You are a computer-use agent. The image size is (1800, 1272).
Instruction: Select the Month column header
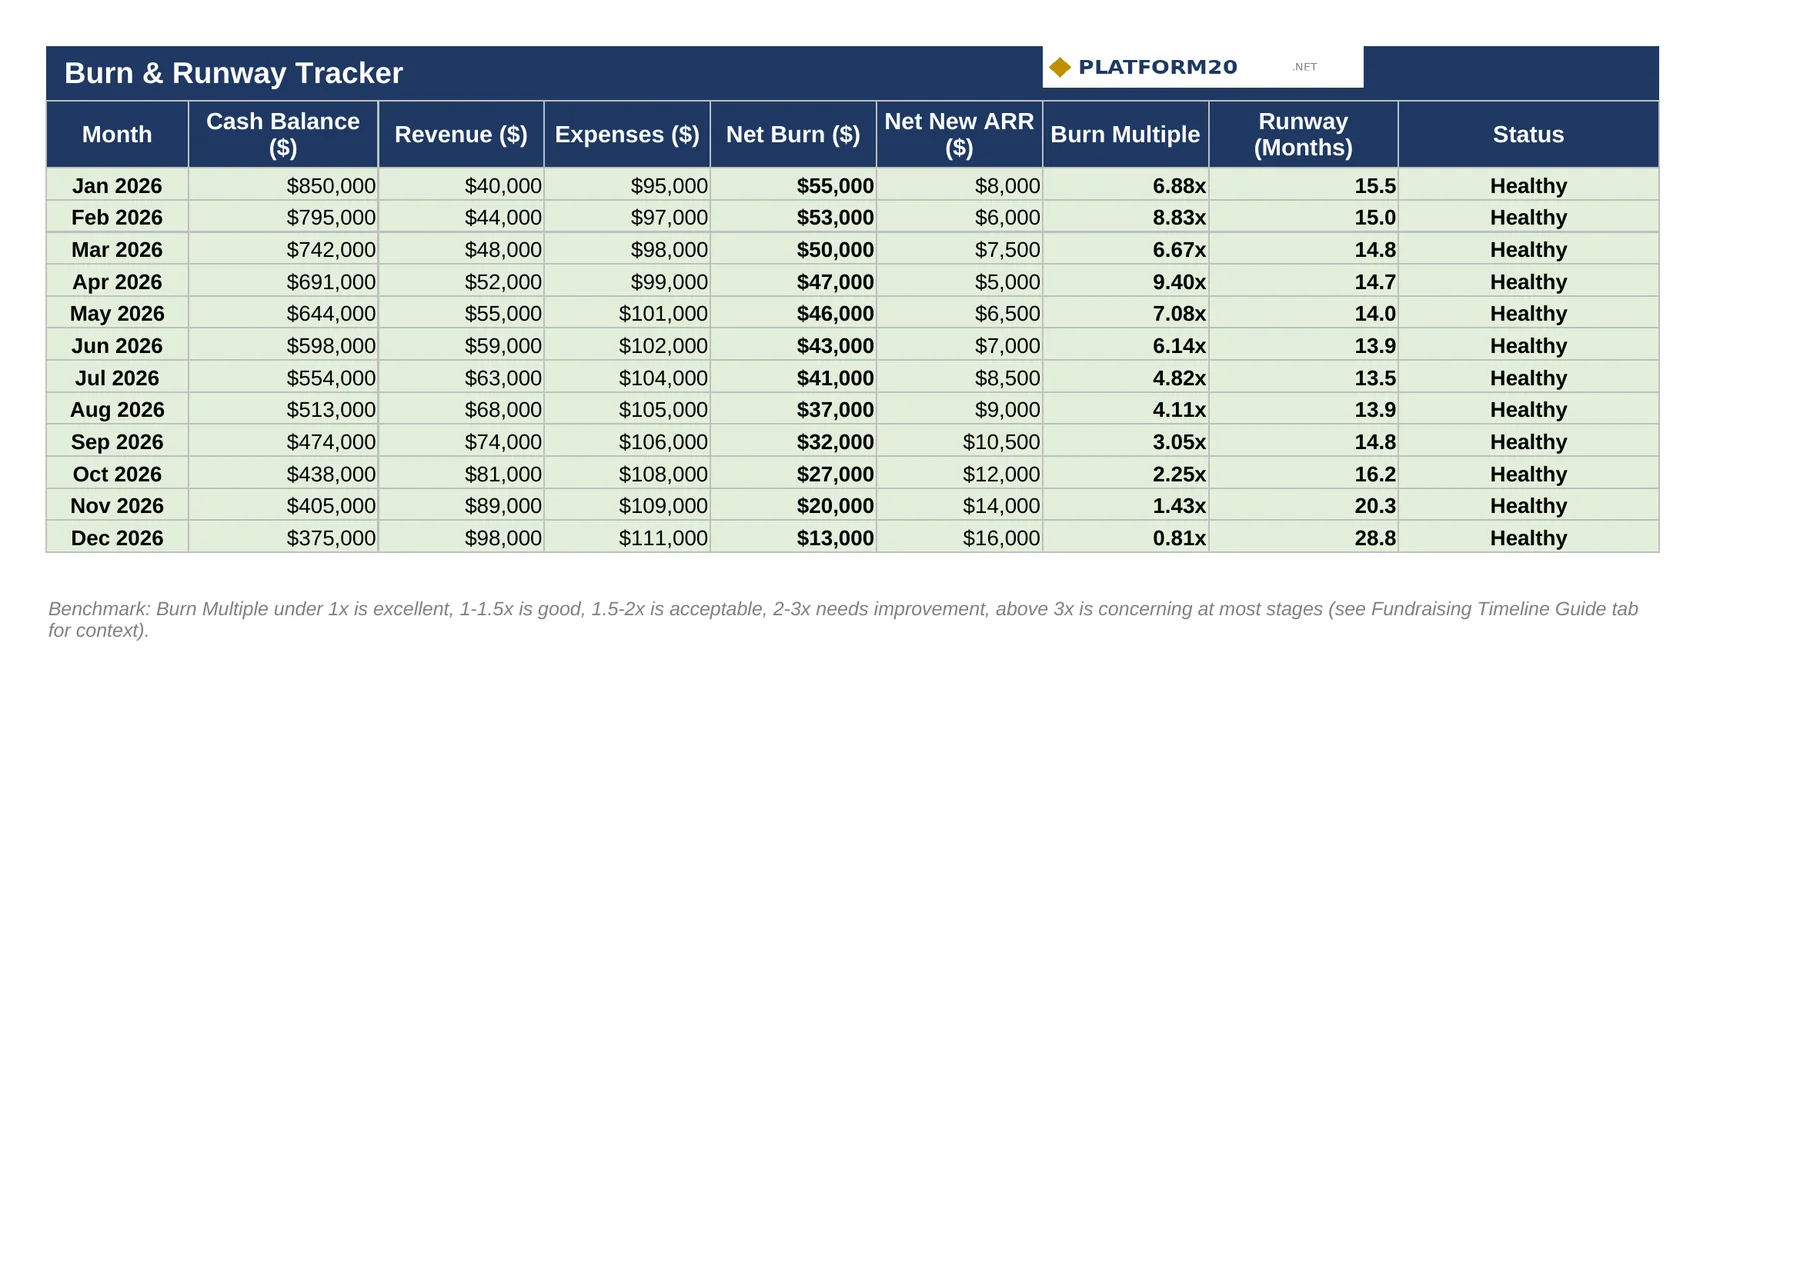pos(117,134)
